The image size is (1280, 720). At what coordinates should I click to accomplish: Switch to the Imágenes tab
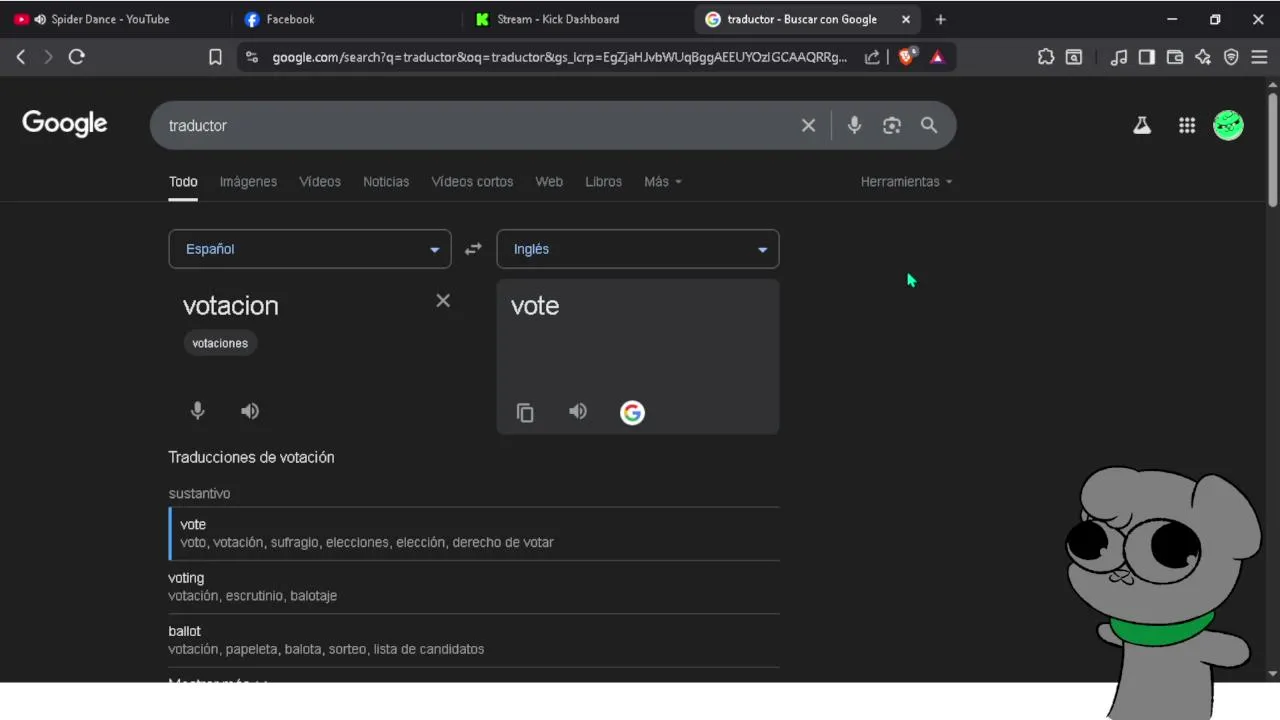click(x=248, y=181)
